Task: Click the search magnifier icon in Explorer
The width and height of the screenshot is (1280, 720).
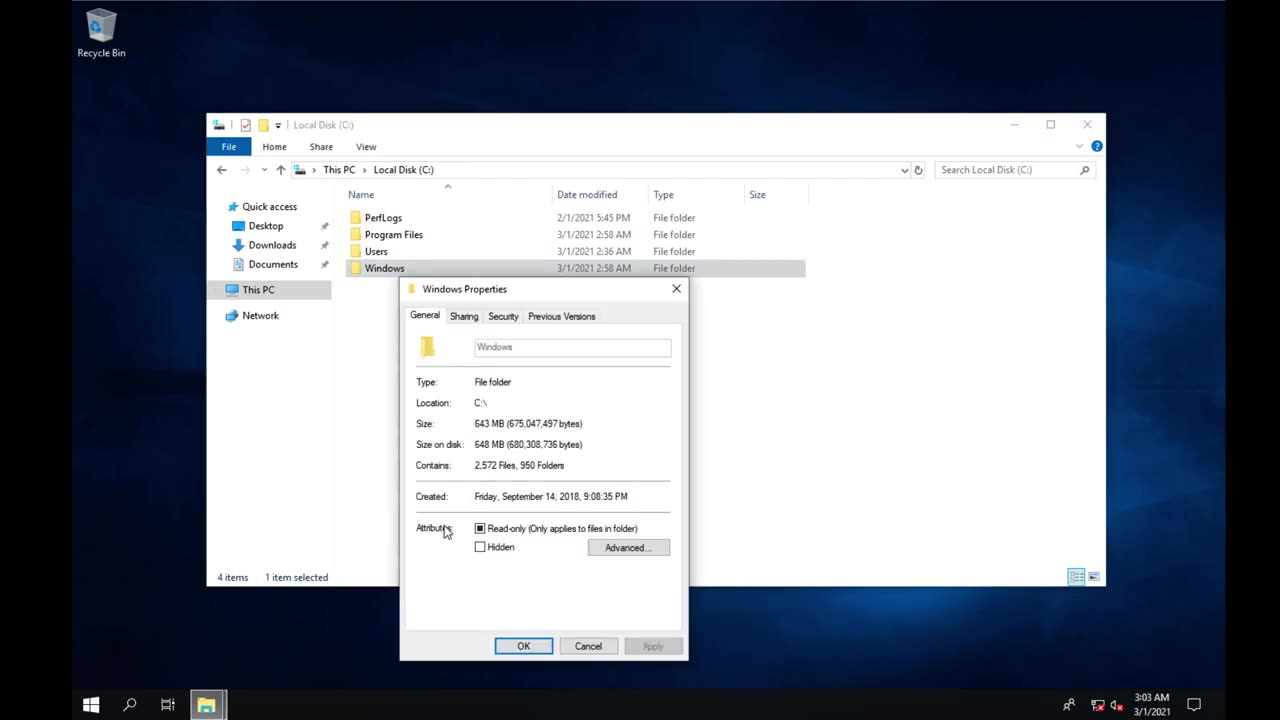Action: pyautogui.click(x=1084, y=170)
